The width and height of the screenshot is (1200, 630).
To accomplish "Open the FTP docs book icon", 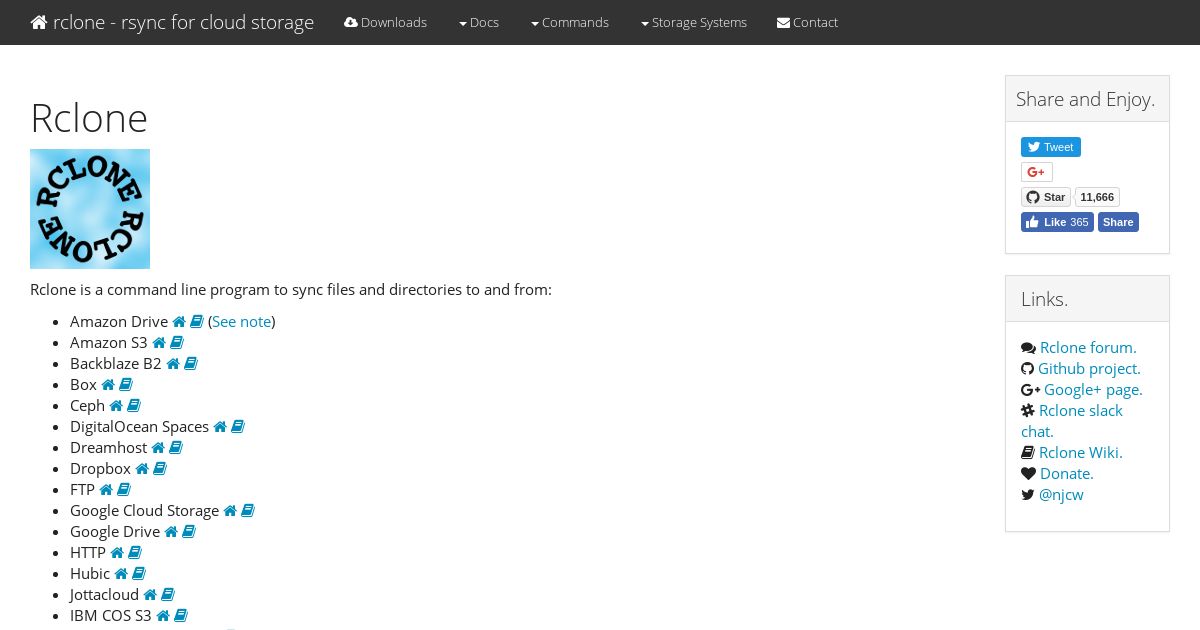I will point(124,490).
